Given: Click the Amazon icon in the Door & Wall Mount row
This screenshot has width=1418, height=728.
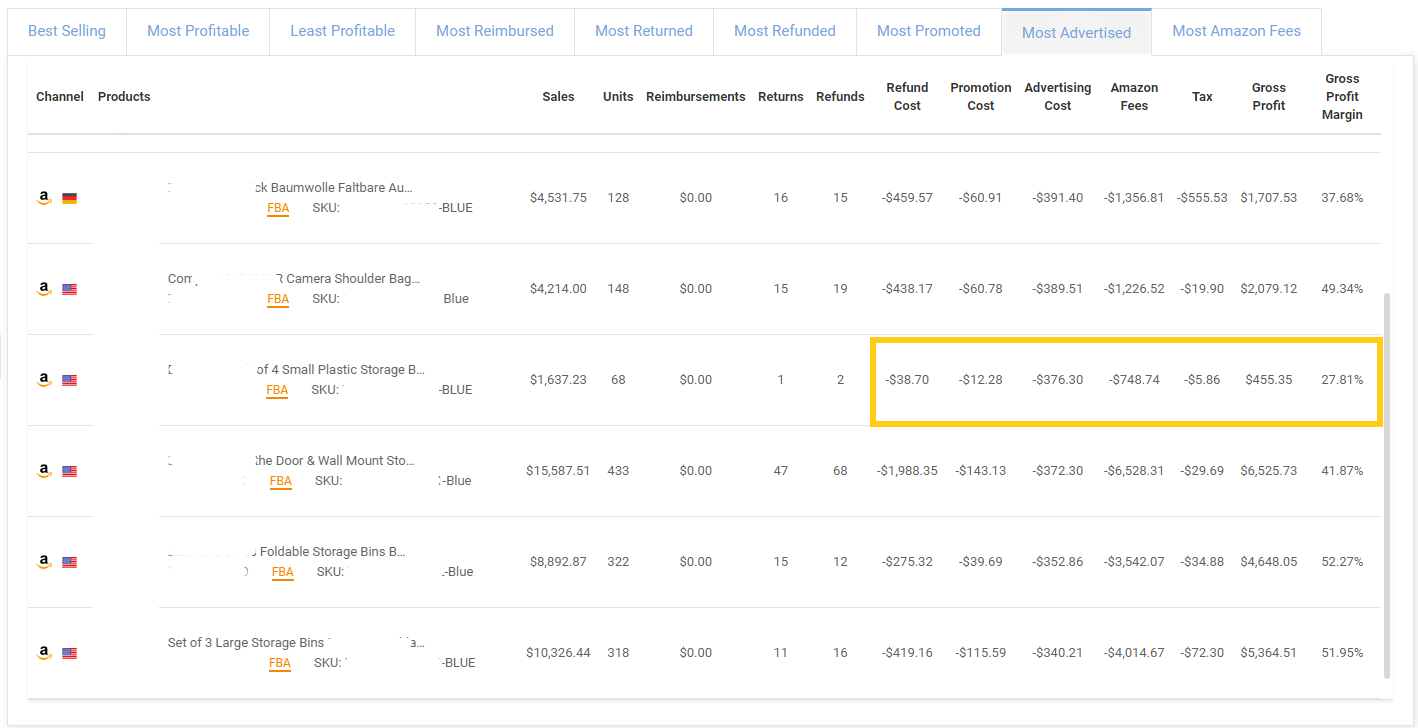Looking at the screenshot, I should tap(44, 471).
